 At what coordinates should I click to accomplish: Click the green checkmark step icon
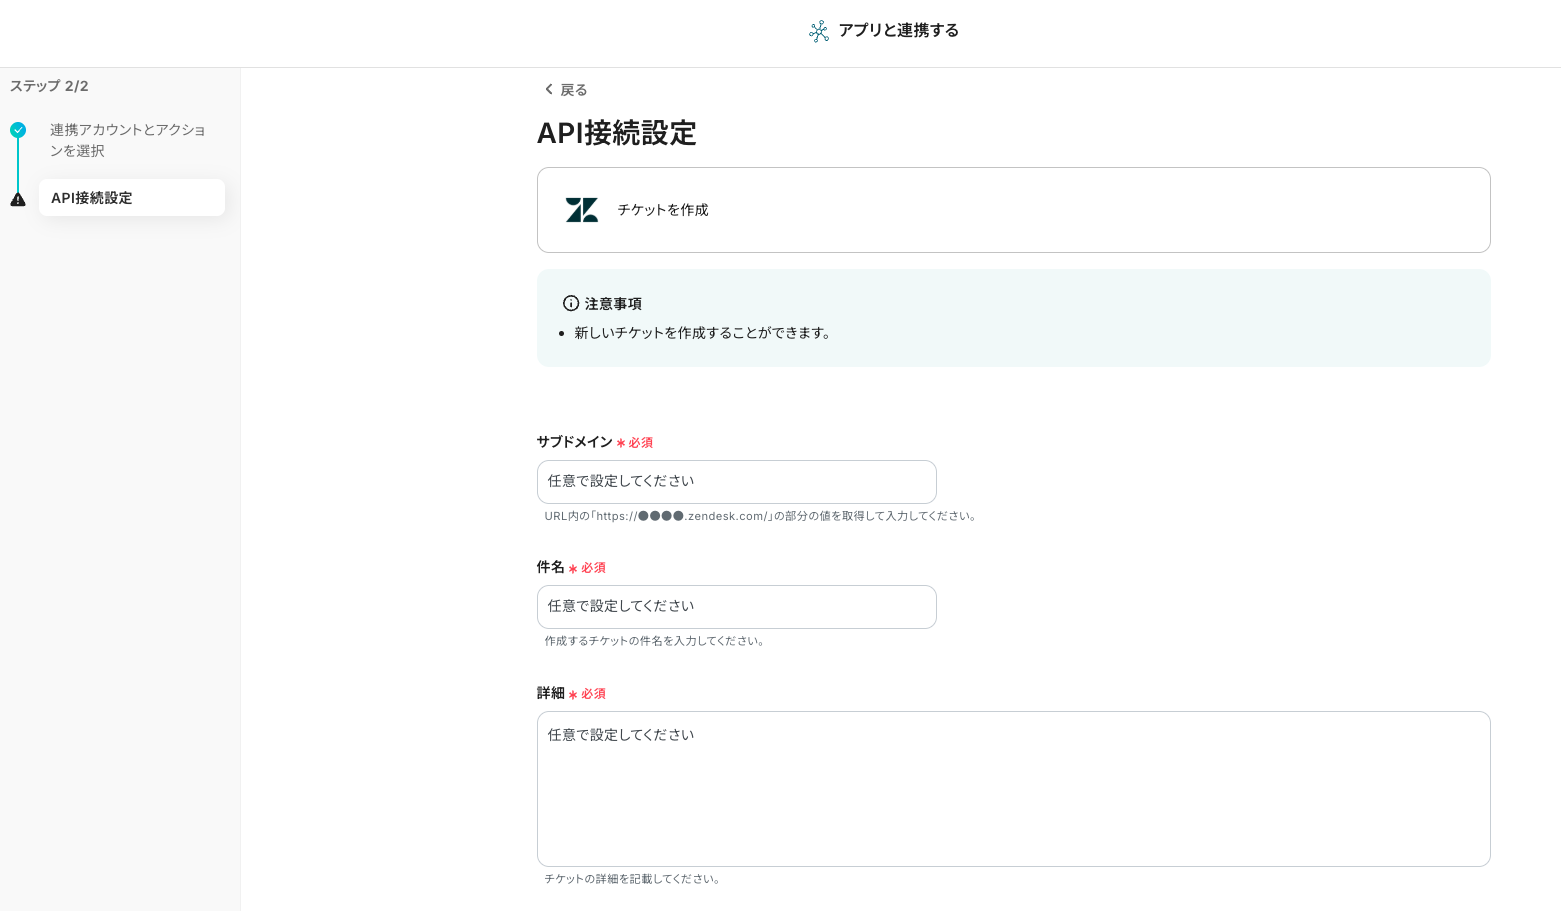tap(18, 130)
